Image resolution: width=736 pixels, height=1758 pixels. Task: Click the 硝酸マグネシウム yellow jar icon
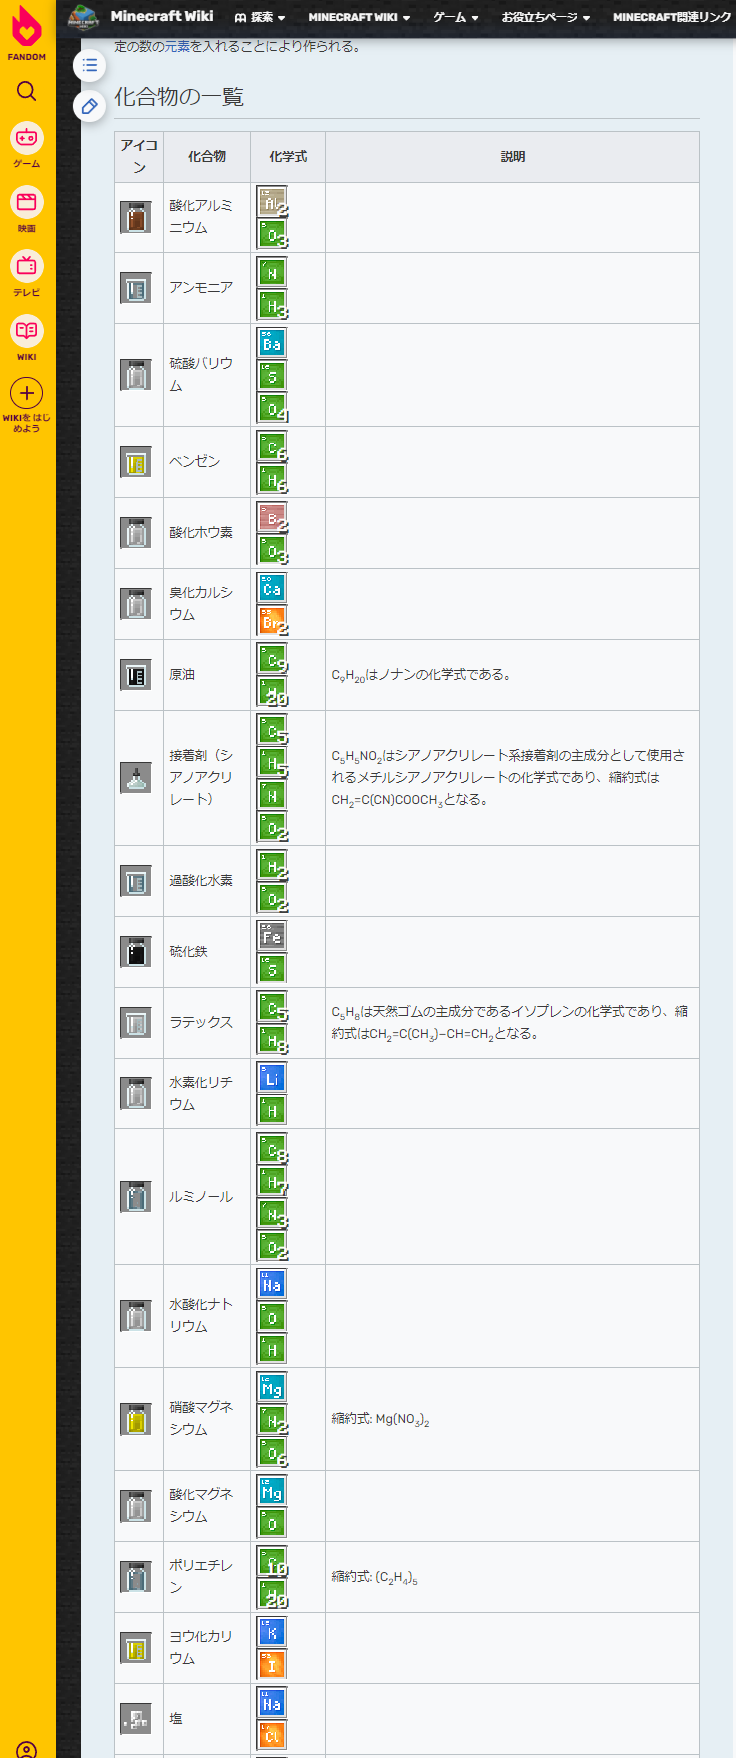click(x=136, y=1418)
